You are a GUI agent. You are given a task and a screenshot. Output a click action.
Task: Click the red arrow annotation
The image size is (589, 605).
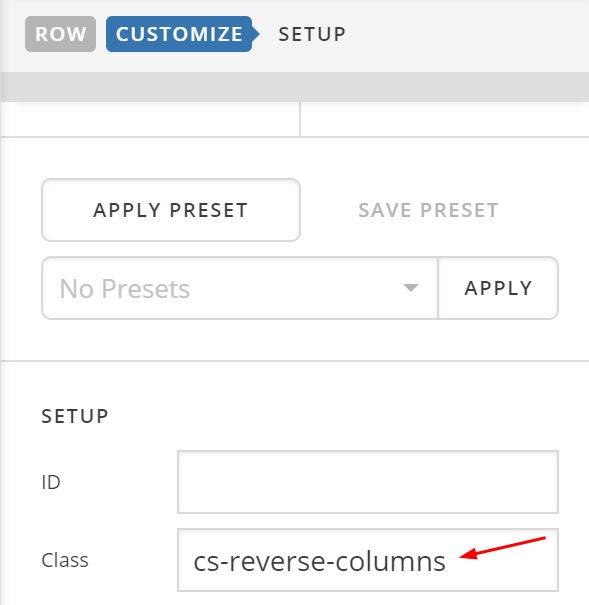(x=502, y=548)
